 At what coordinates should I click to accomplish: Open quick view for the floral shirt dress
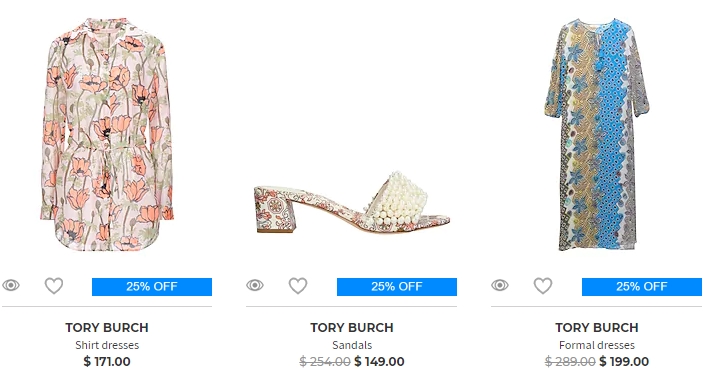click(11, 285)
